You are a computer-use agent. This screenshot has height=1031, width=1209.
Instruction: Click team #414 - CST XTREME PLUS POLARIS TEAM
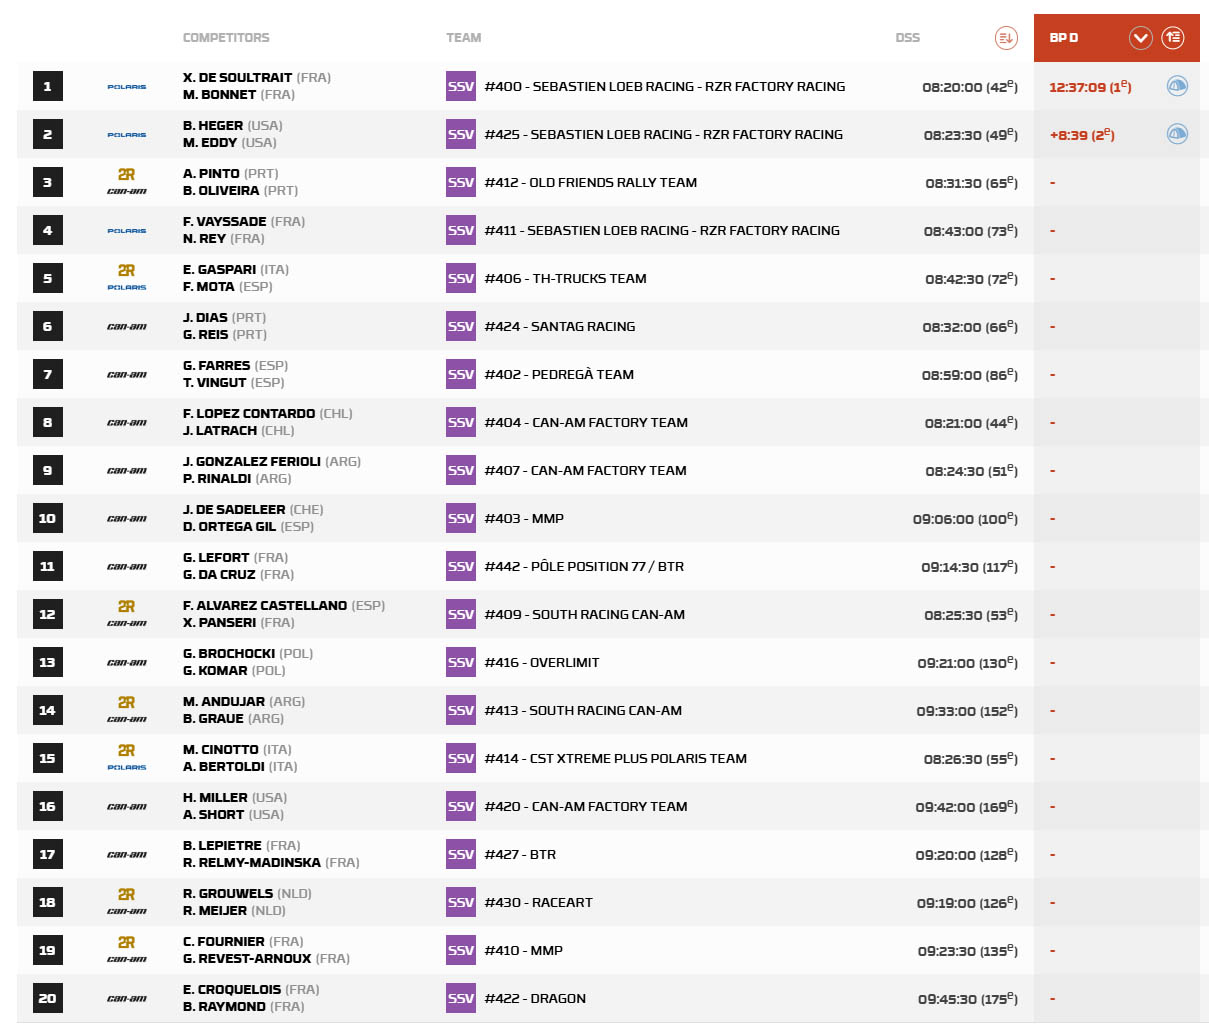tap(616, 758)
